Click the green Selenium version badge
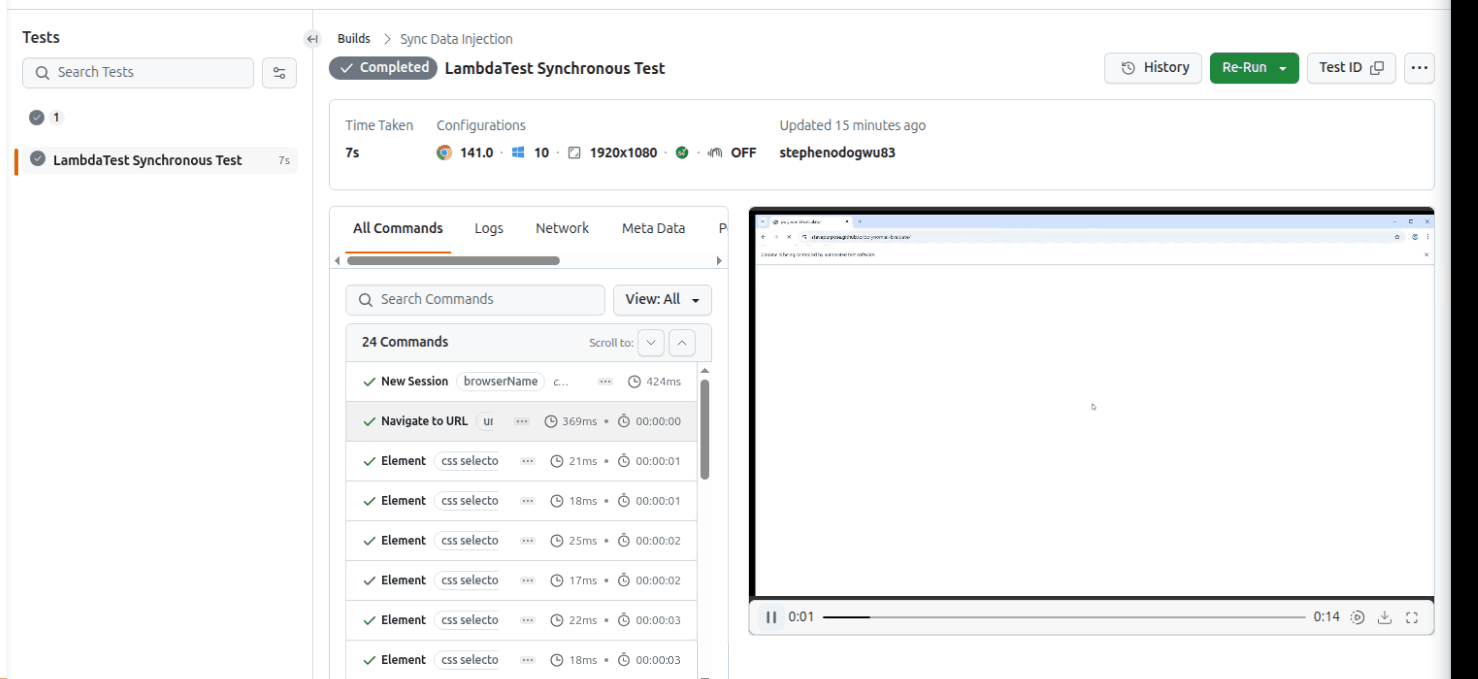Screen dimensions: 1478x679 (x=680, y=154)
